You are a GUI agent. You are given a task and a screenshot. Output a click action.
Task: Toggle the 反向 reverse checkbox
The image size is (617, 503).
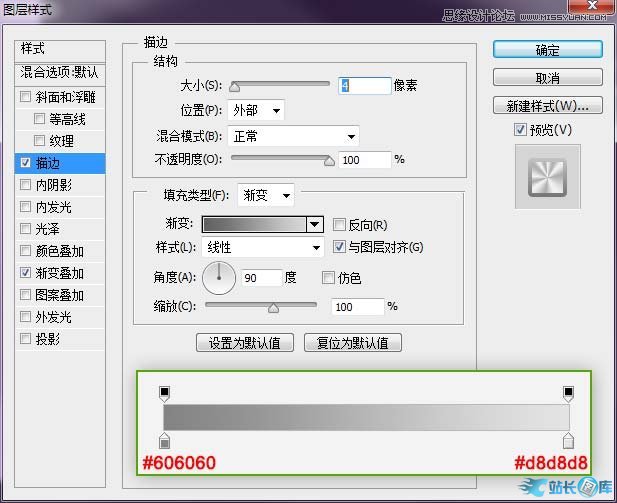340,225
